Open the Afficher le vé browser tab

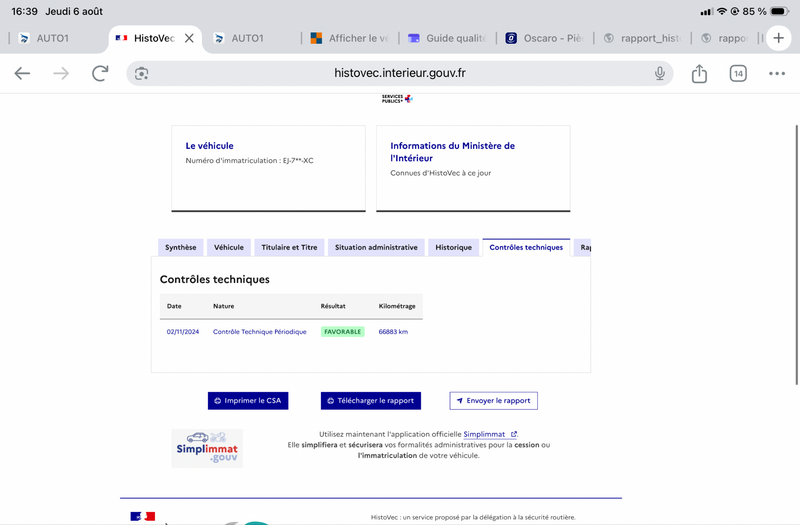(x=350, y=38)
